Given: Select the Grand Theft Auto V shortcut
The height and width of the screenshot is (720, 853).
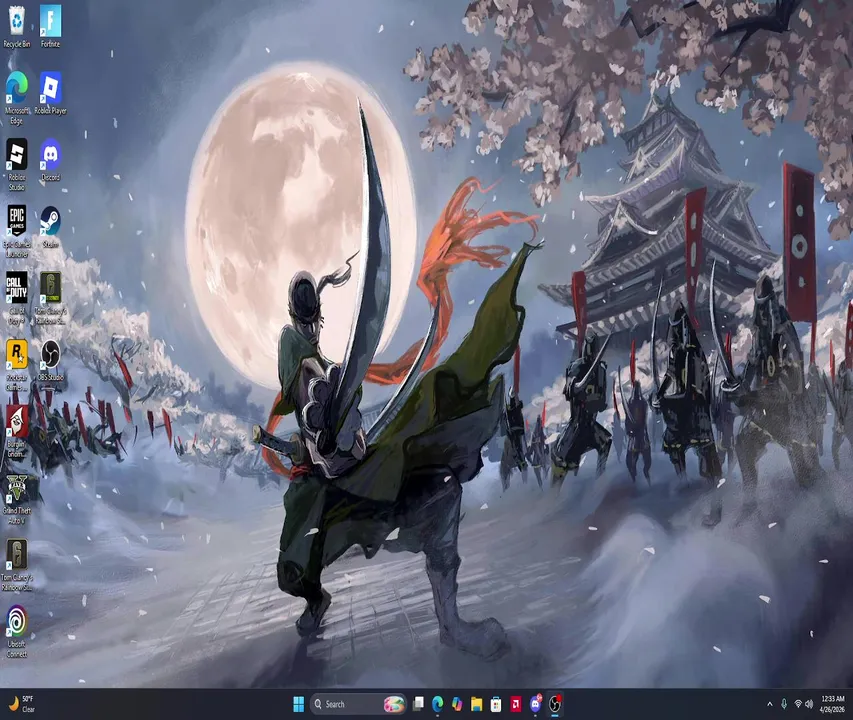Looking at the screenshot, I should coord(17,499).
